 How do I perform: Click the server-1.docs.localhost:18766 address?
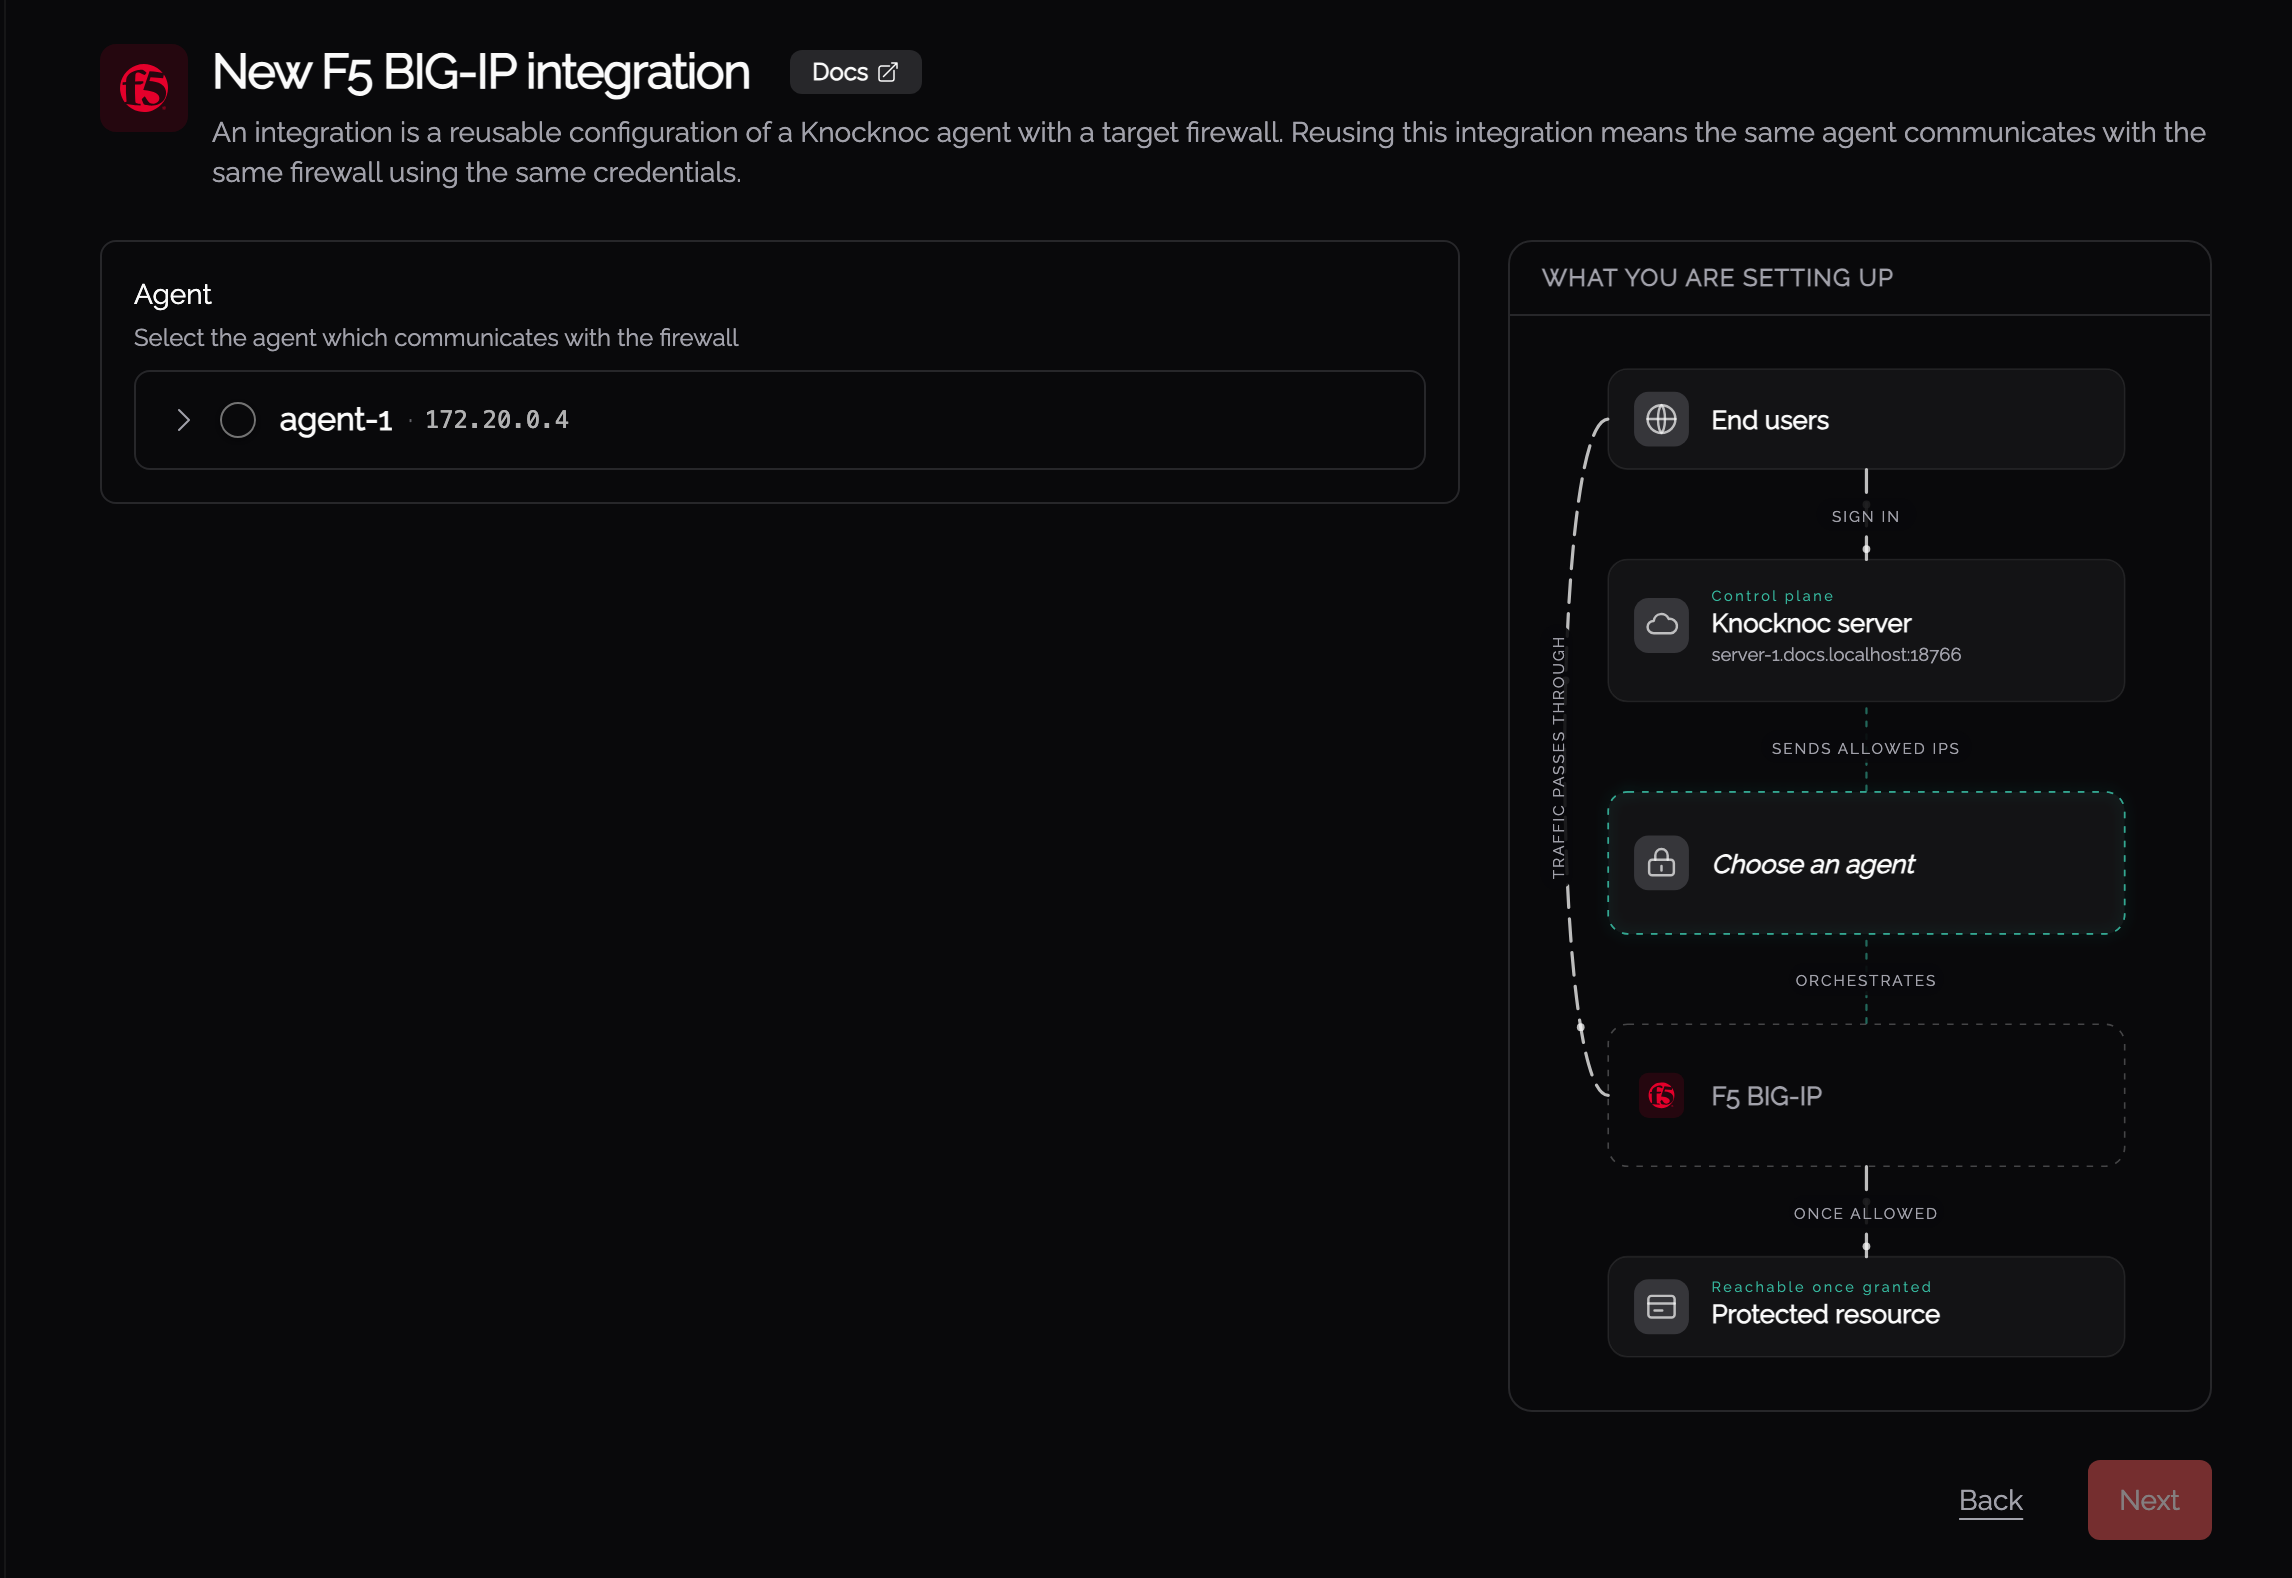[1836, 655]
